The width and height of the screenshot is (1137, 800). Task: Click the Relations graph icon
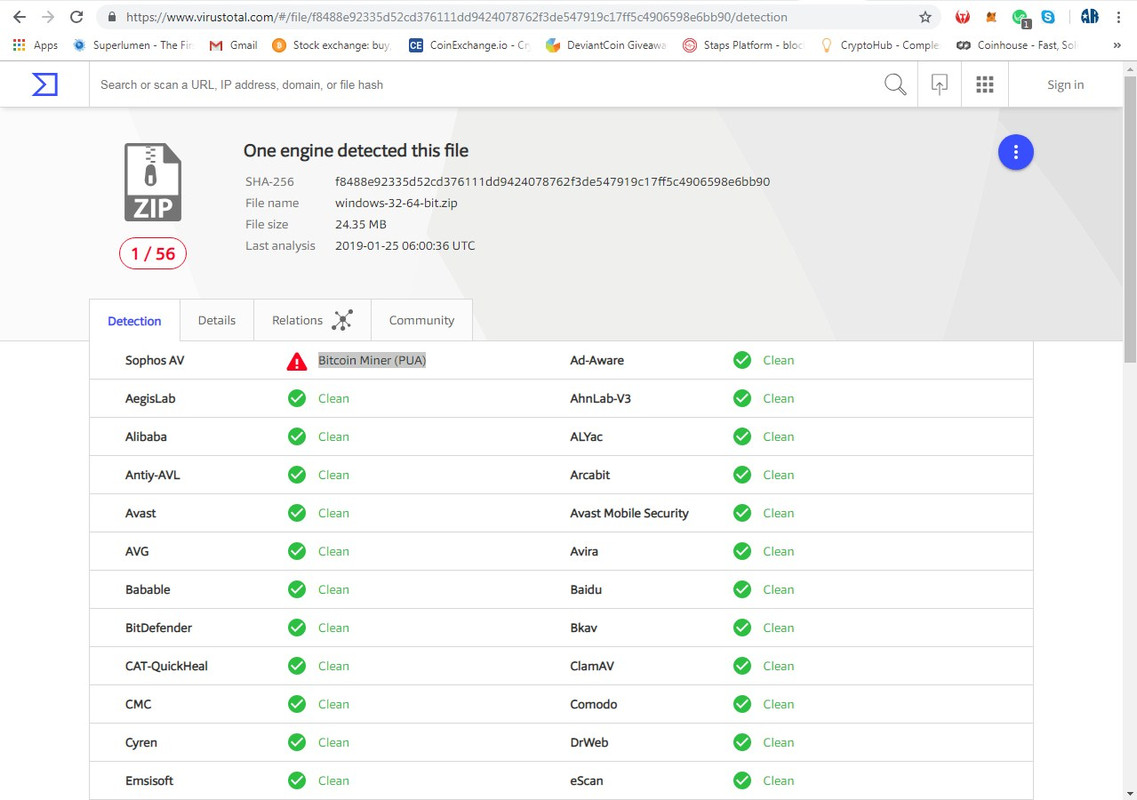pos(342,320)
